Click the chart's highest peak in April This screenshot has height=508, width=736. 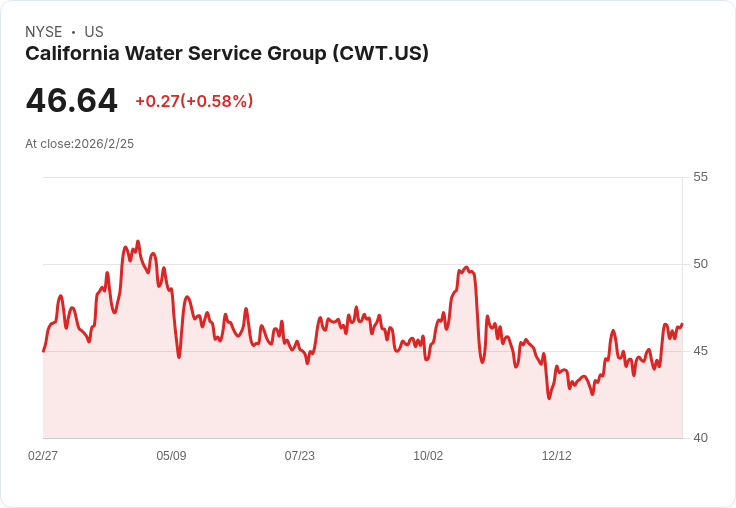[x=138, y=242]
